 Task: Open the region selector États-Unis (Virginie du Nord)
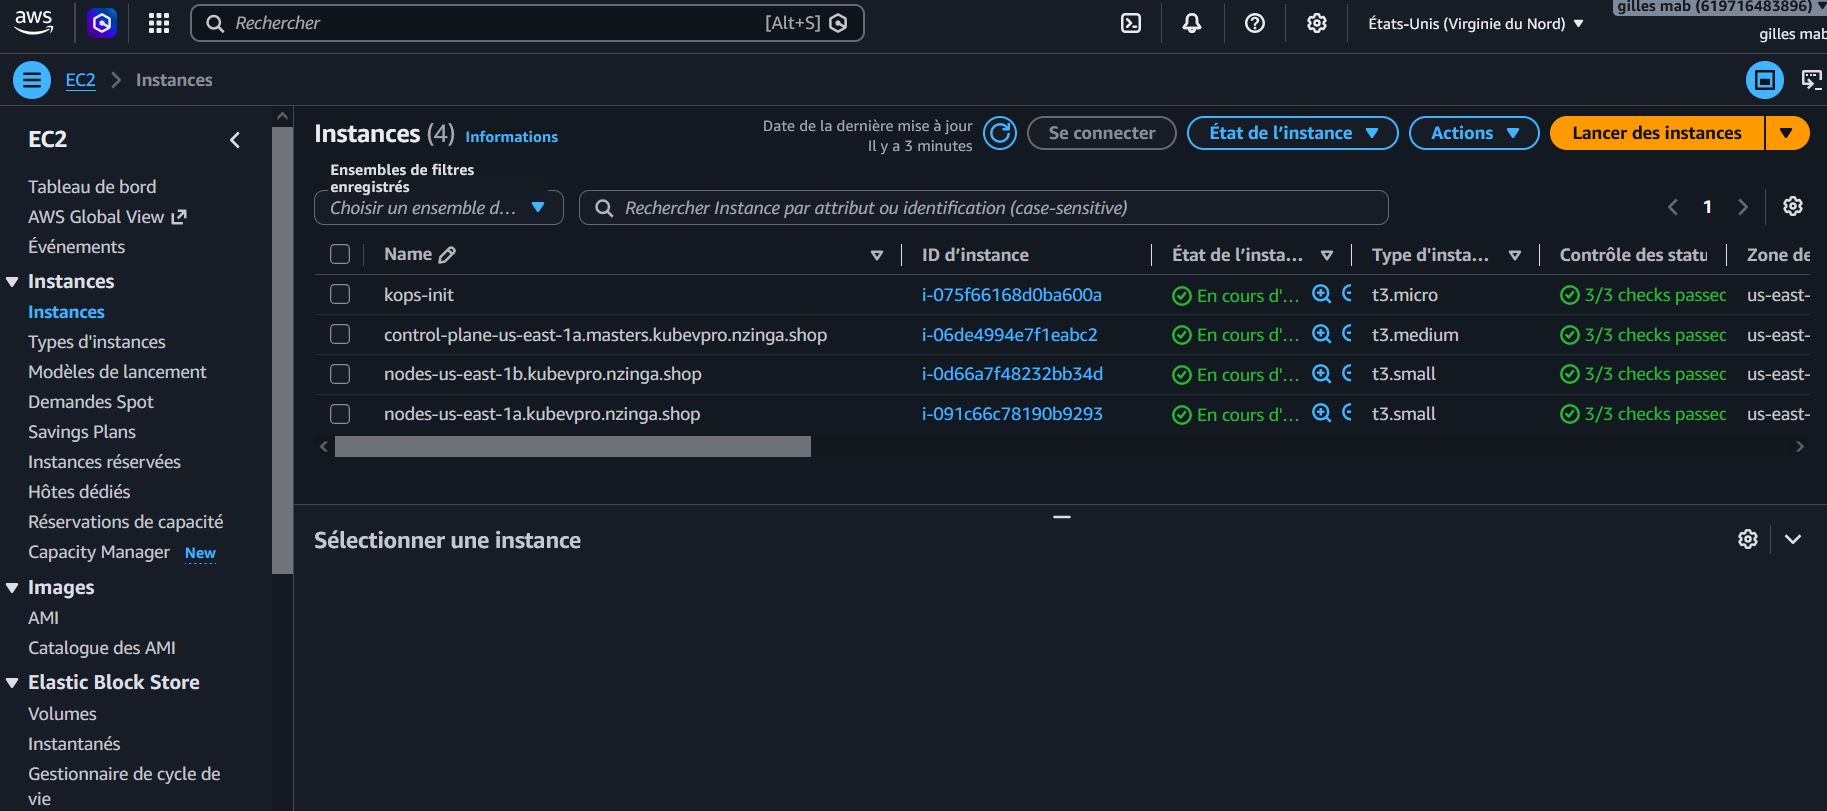[x=1476, y=23]
